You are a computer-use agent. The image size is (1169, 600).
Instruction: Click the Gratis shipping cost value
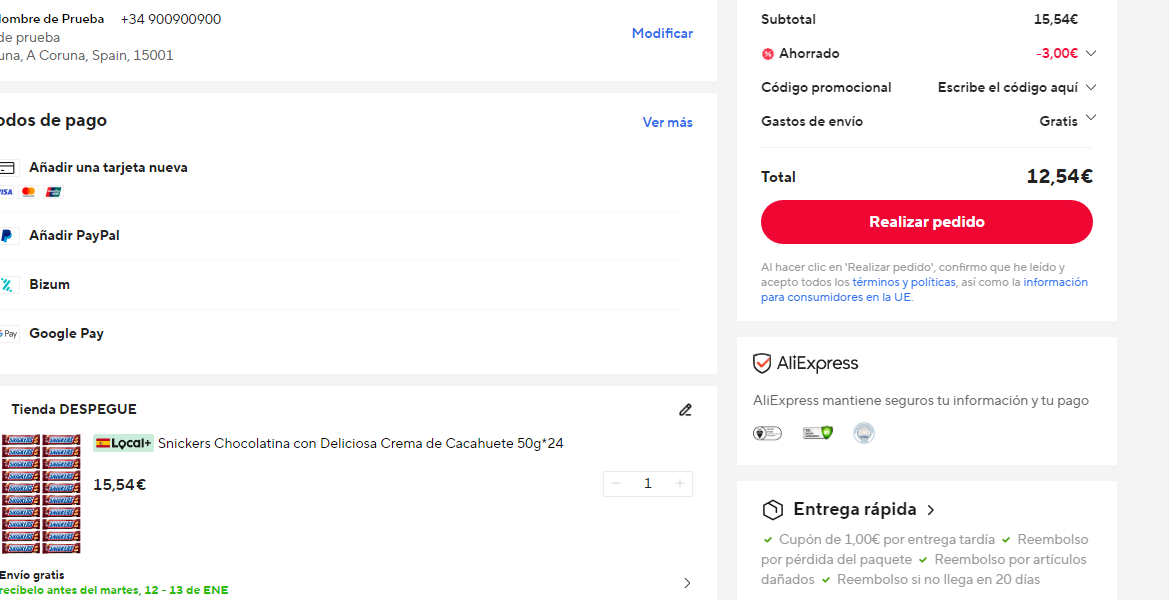tap(1059, 121)
